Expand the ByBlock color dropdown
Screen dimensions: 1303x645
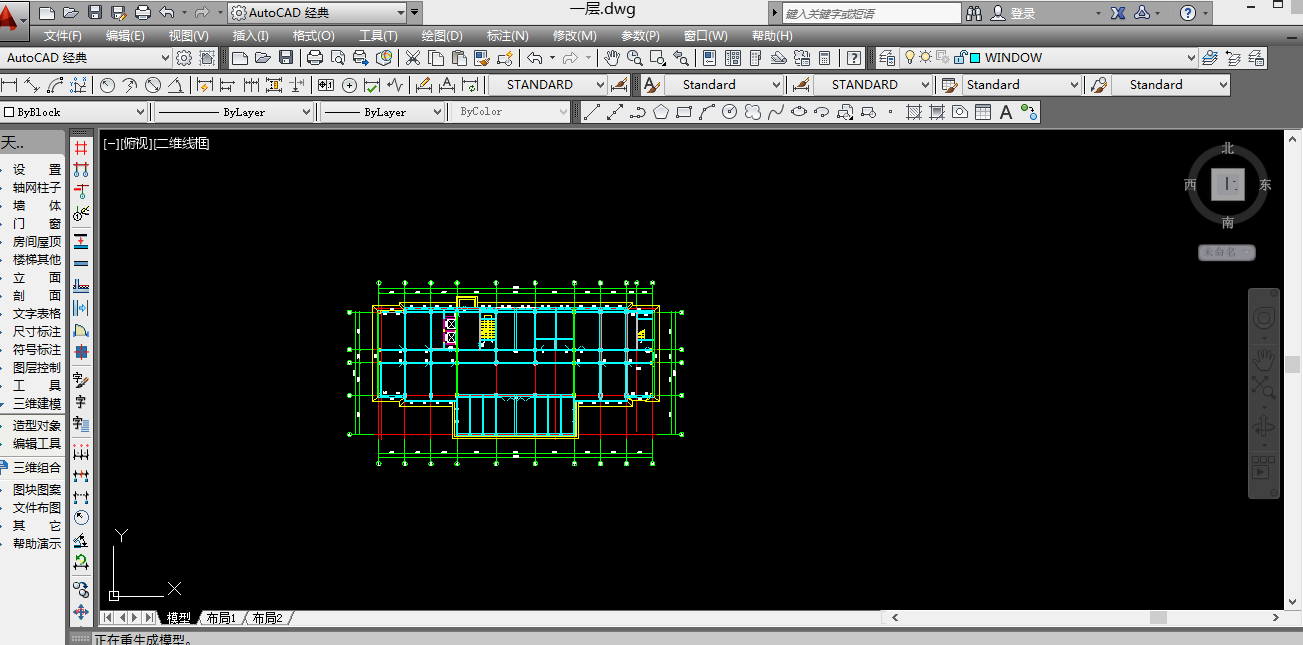point(140,112)
